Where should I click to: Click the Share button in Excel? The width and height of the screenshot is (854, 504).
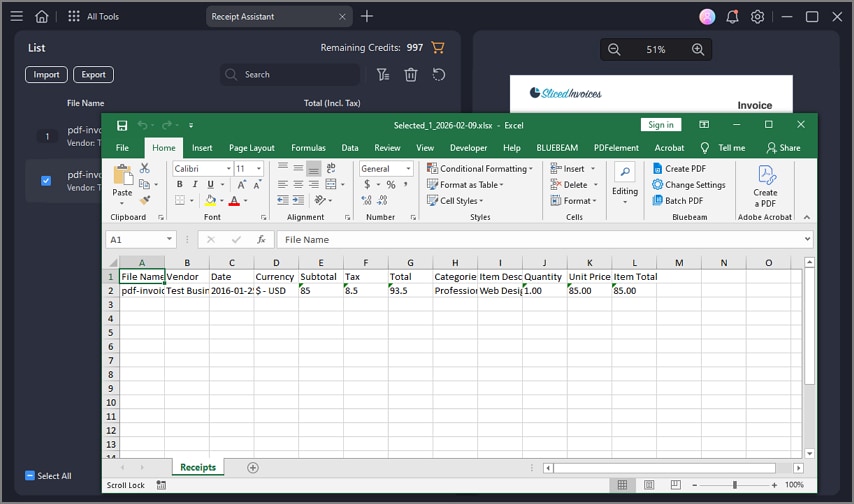(783, 148)
